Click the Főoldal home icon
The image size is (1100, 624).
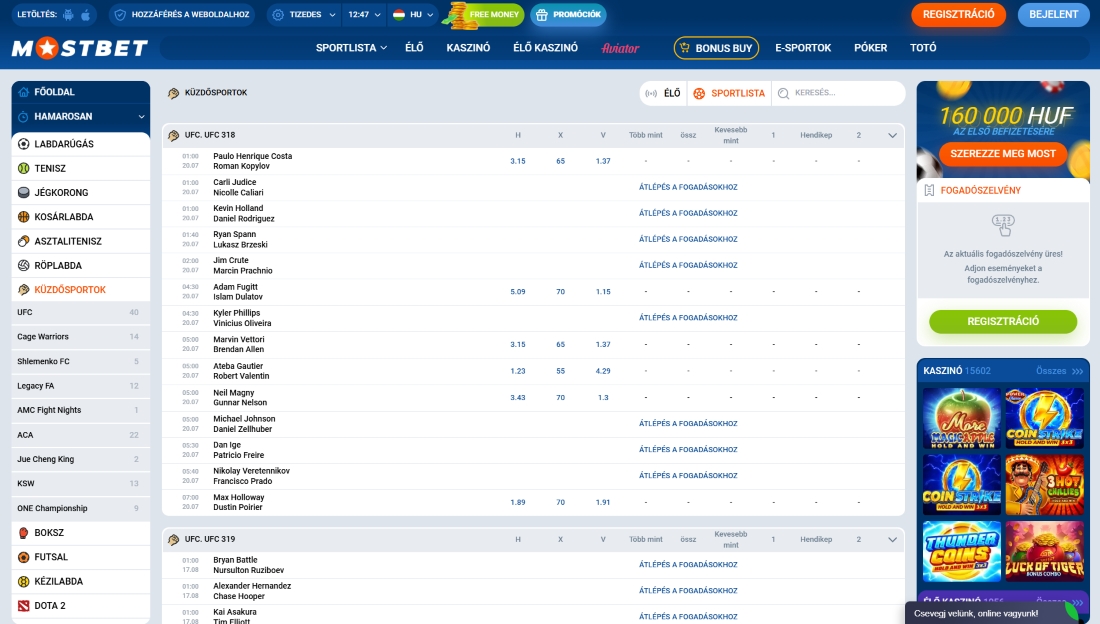tap(23, 92)
